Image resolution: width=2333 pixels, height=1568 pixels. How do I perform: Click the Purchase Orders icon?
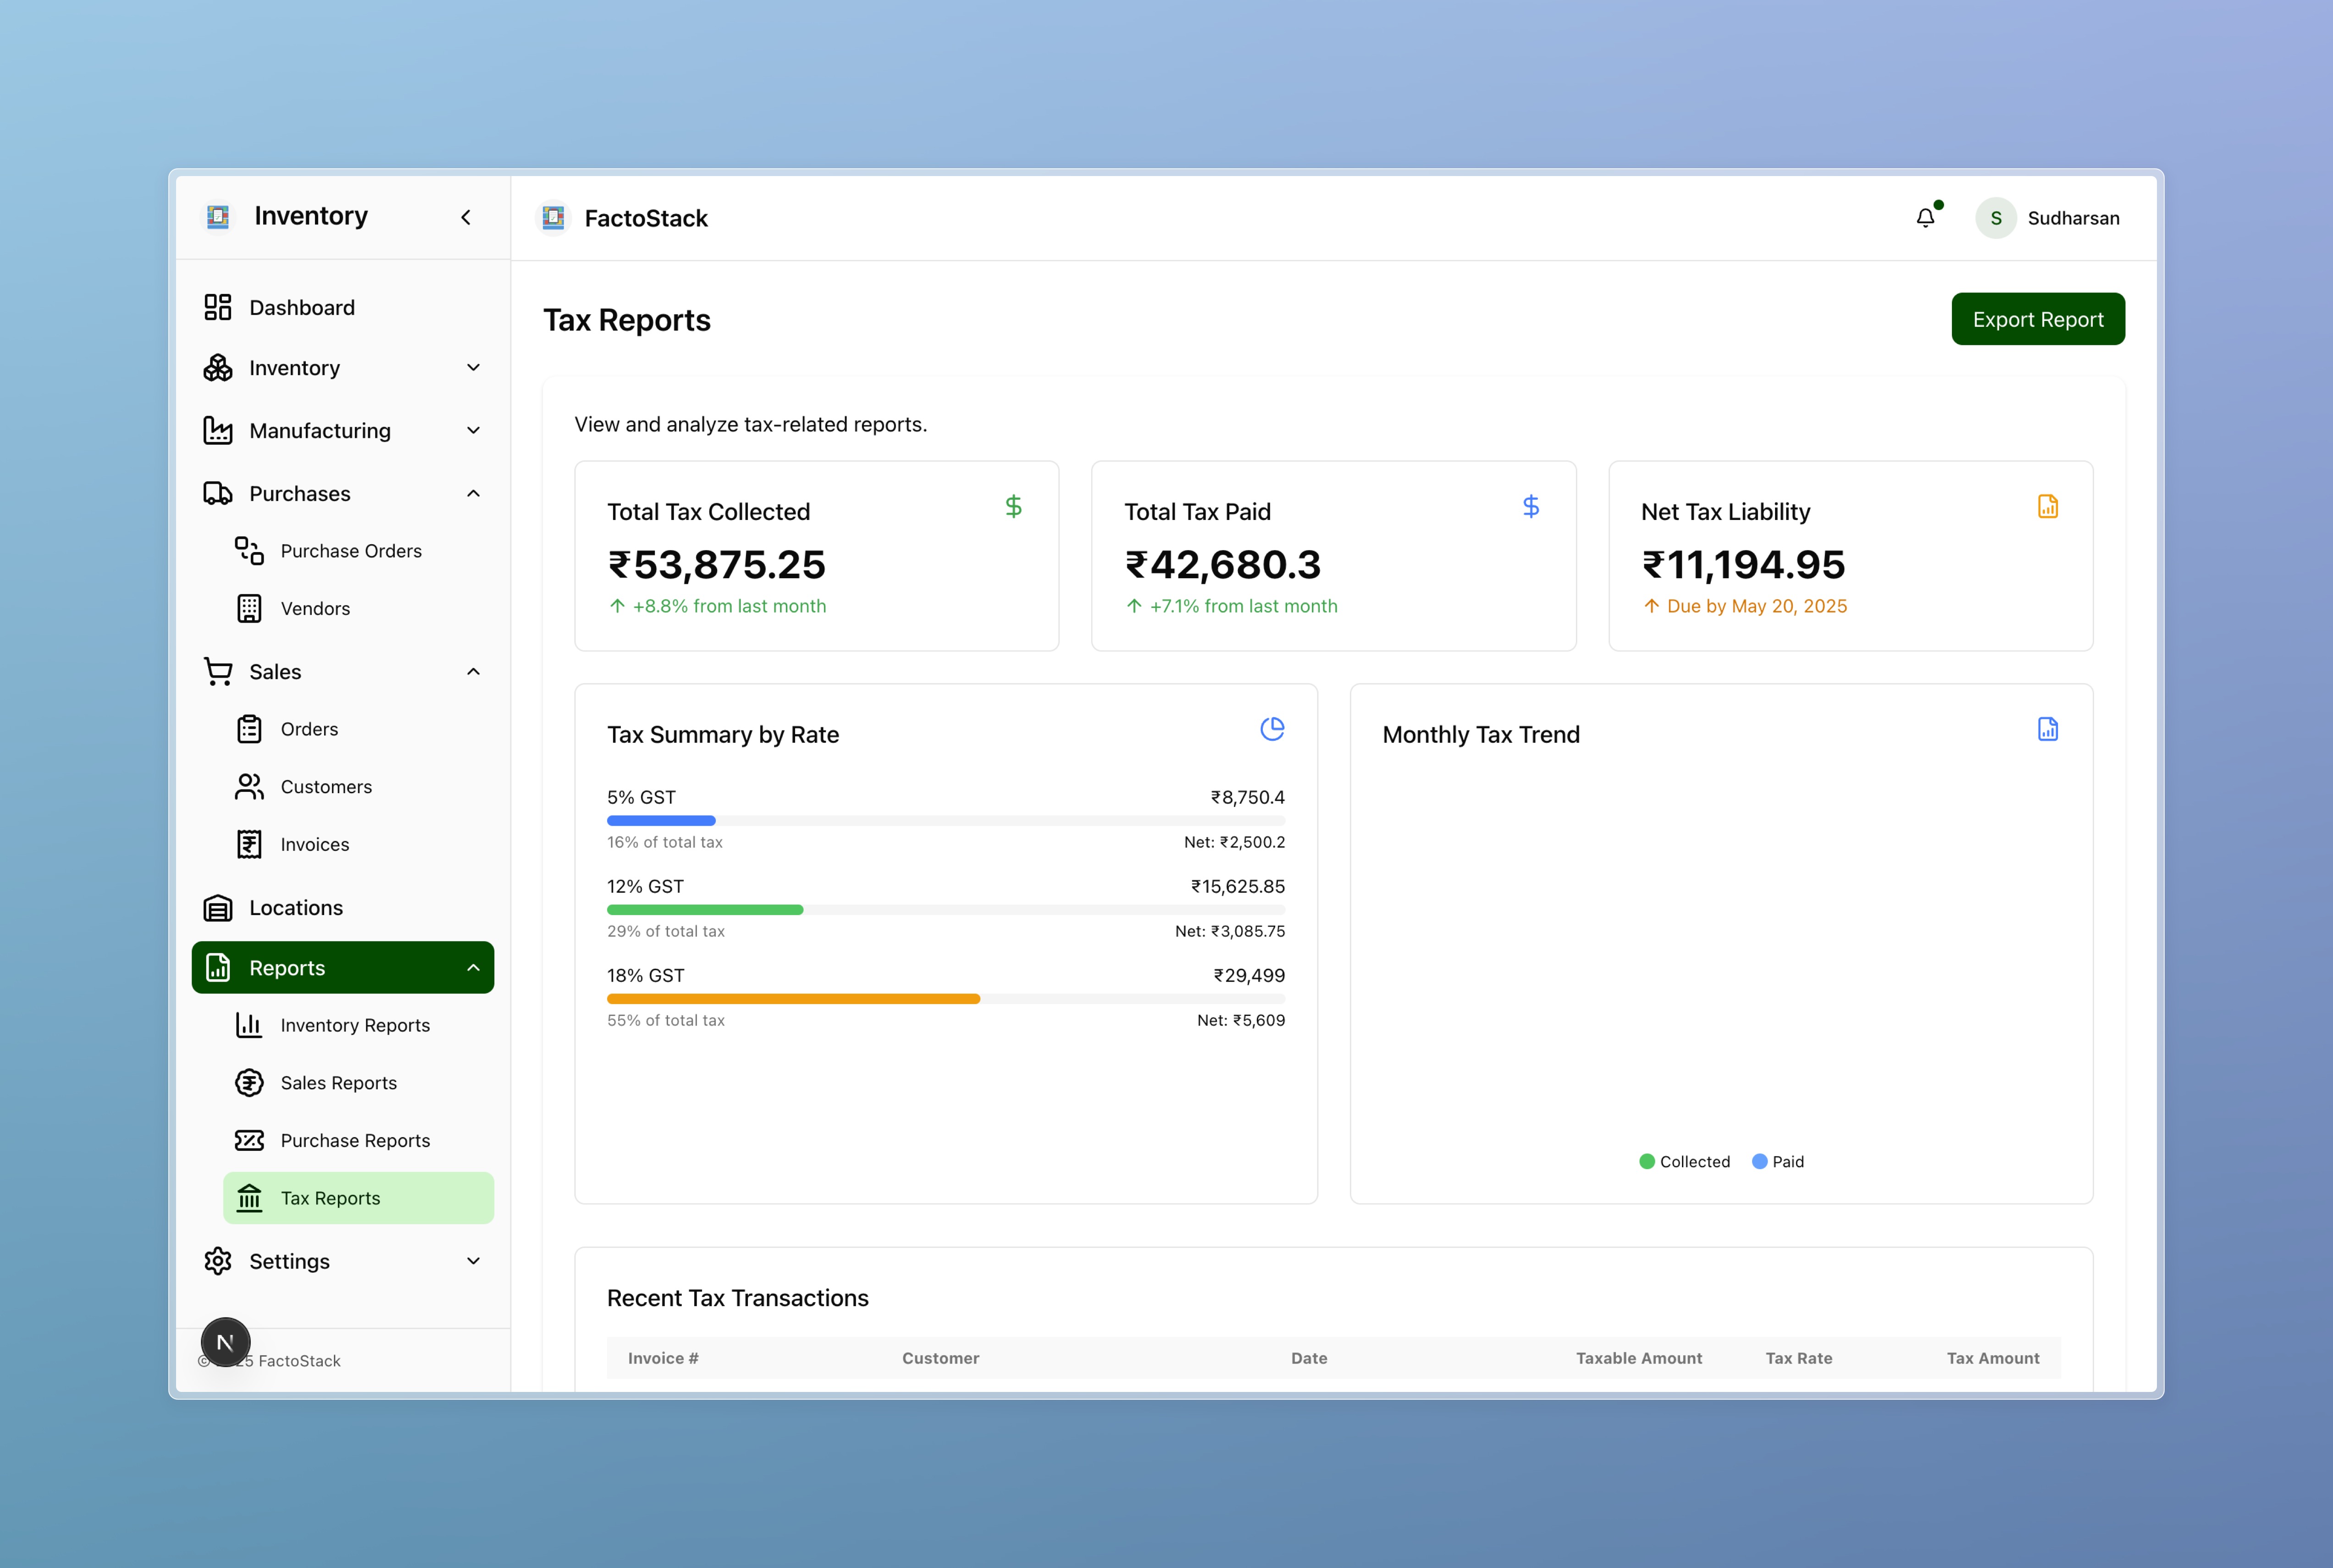(x=249, y=551)
